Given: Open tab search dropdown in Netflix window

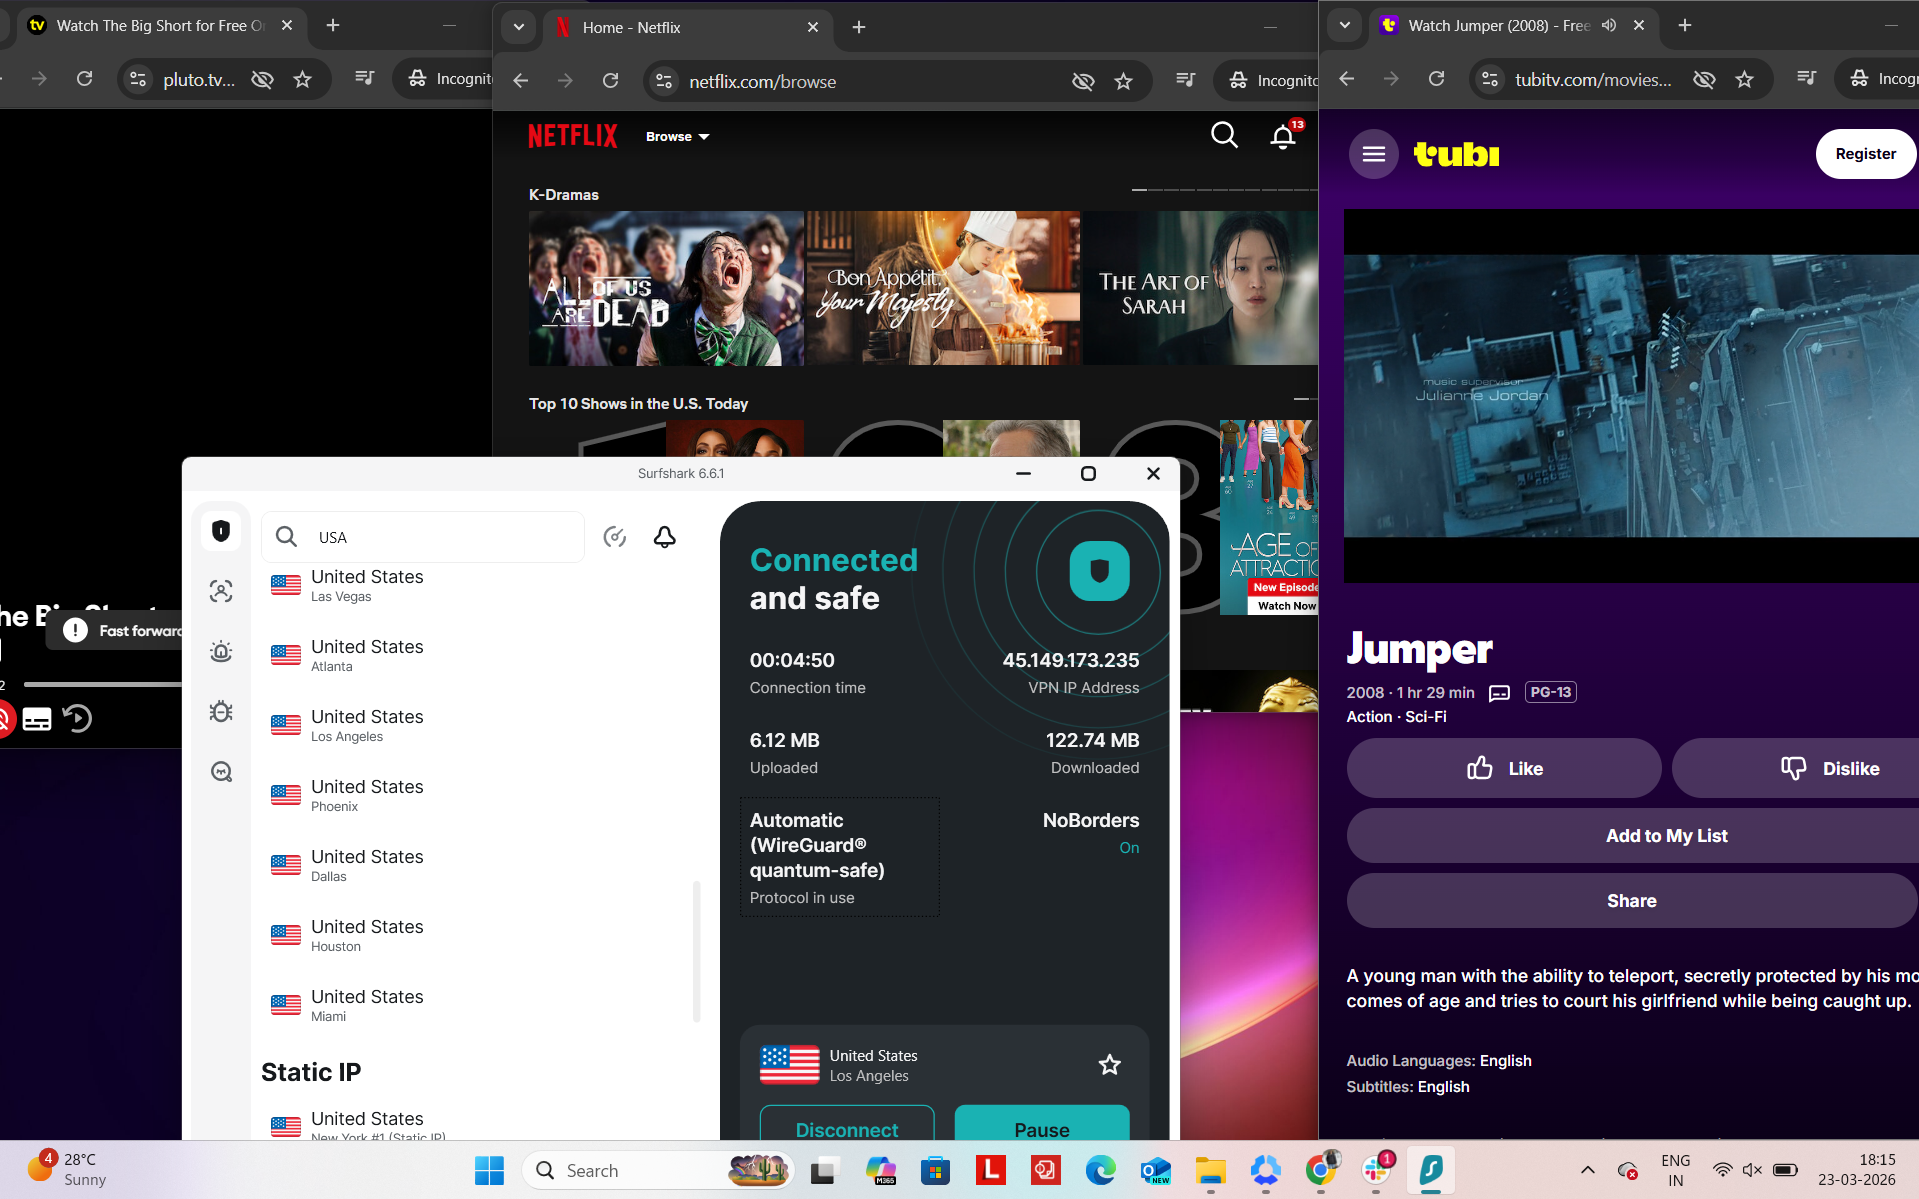Looking at the screenshot, I should point(518,27).
